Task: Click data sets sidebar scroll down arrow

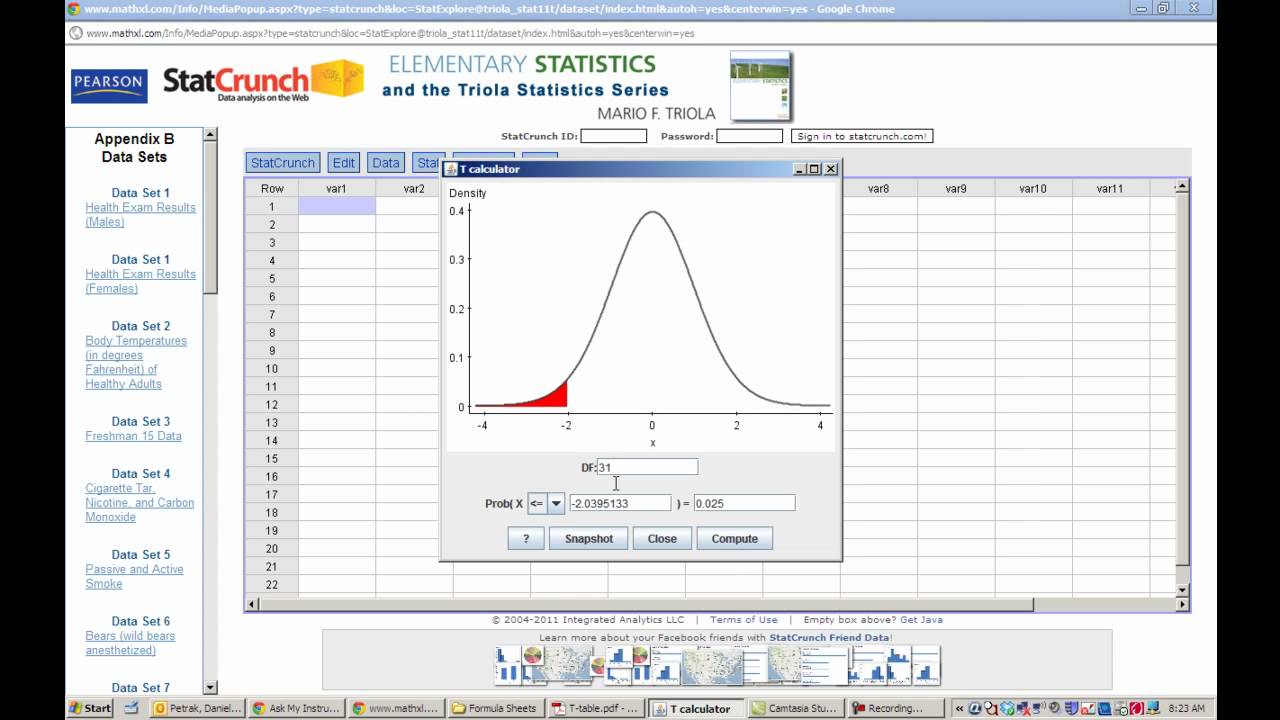Action: coord(210,687)
